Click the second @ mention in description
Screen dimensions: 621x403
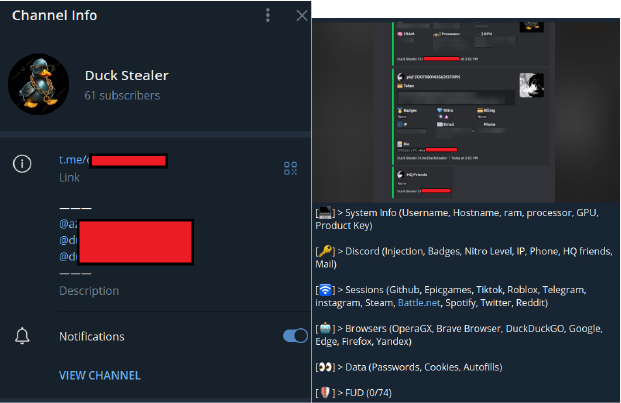68,240
